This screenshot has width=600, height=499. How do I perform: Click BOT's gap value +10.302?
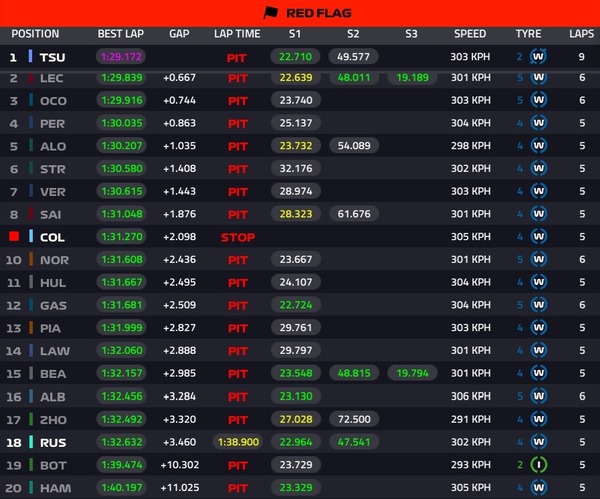point(180,465)
